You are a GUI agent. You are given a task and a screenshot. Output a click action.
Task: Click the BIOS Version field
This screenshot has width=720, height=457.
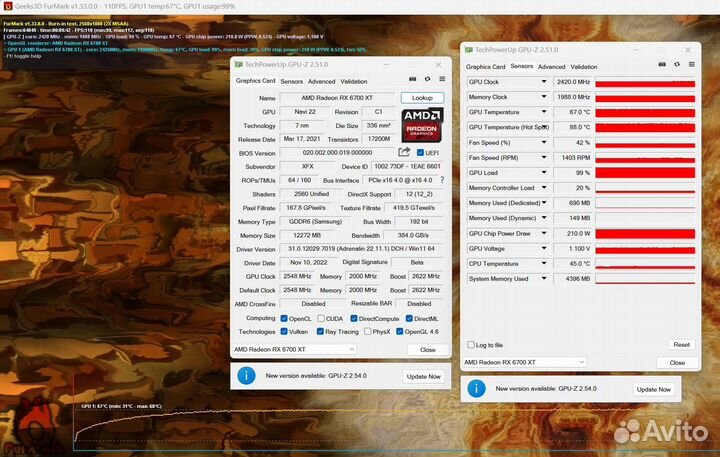(337, 152)
